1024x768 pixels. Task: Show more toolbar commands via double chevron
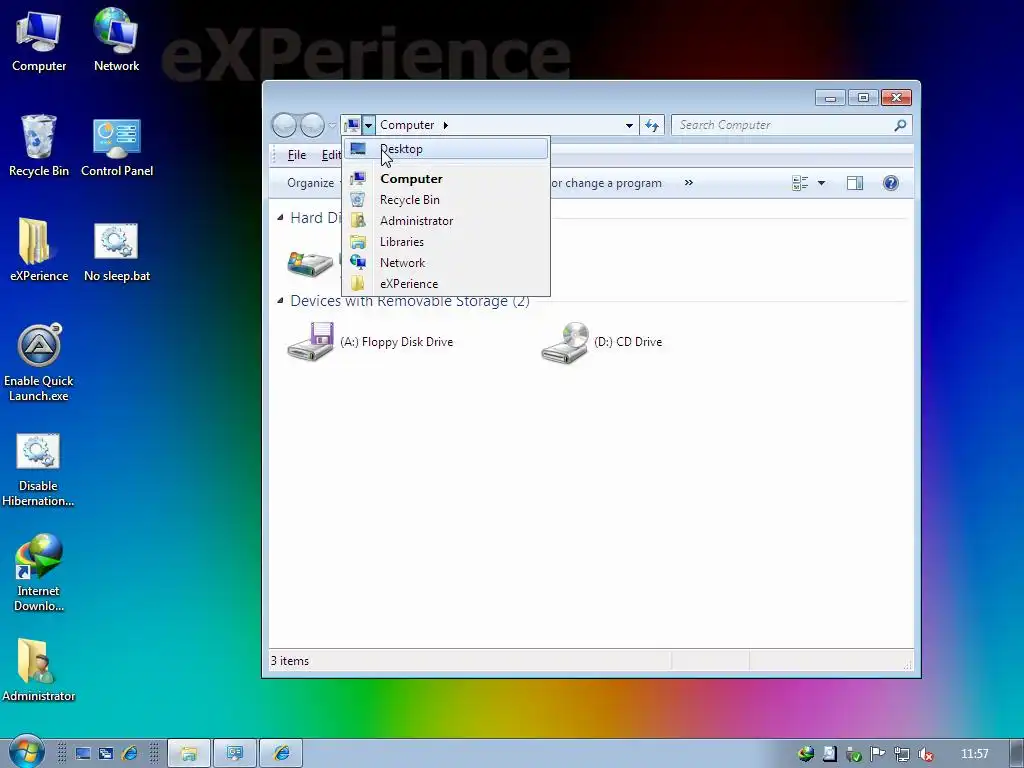[688, 183]
